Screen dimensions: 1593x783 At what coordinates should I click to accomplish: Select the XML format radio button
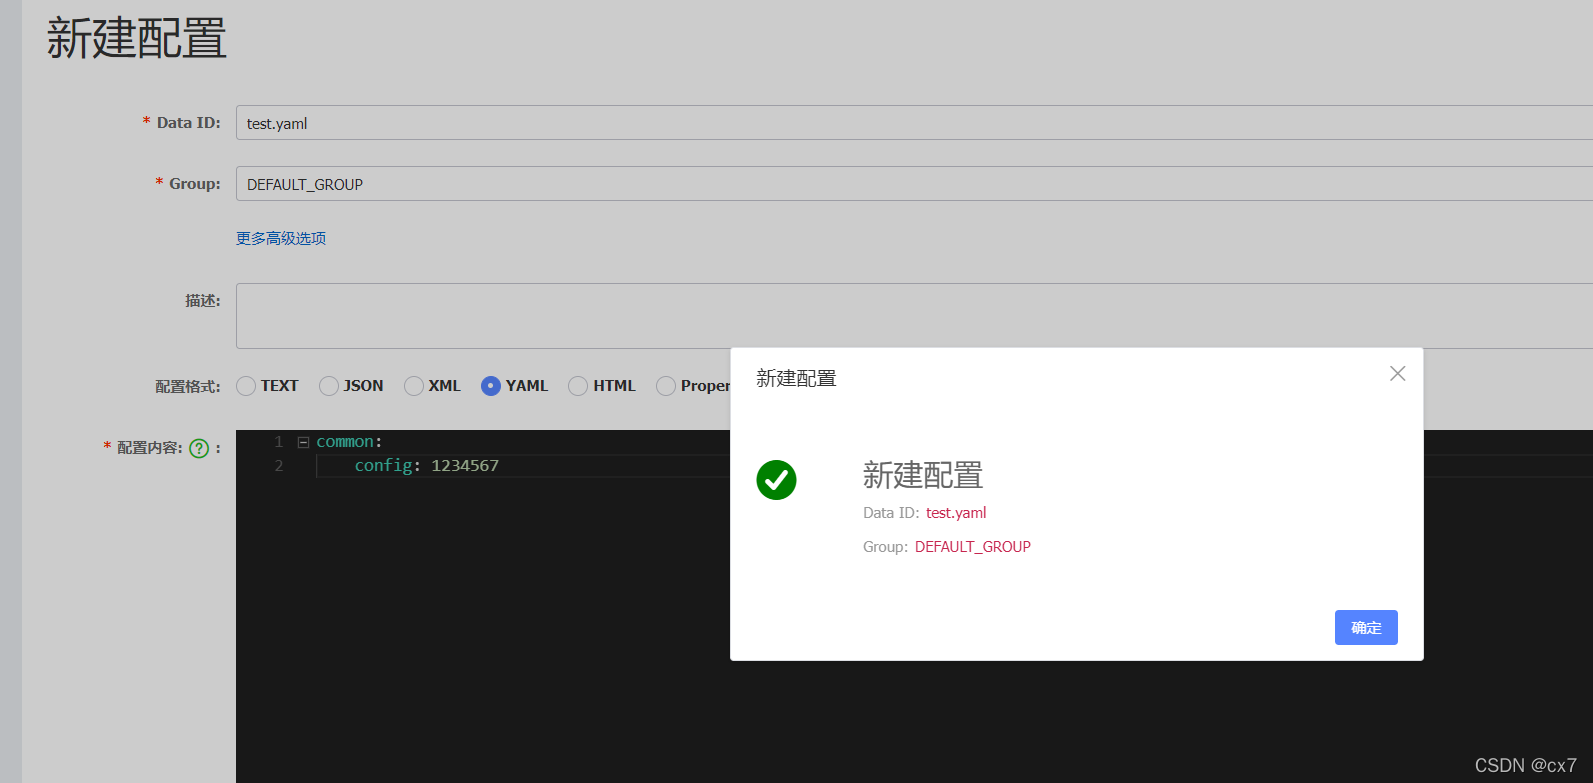413,386
